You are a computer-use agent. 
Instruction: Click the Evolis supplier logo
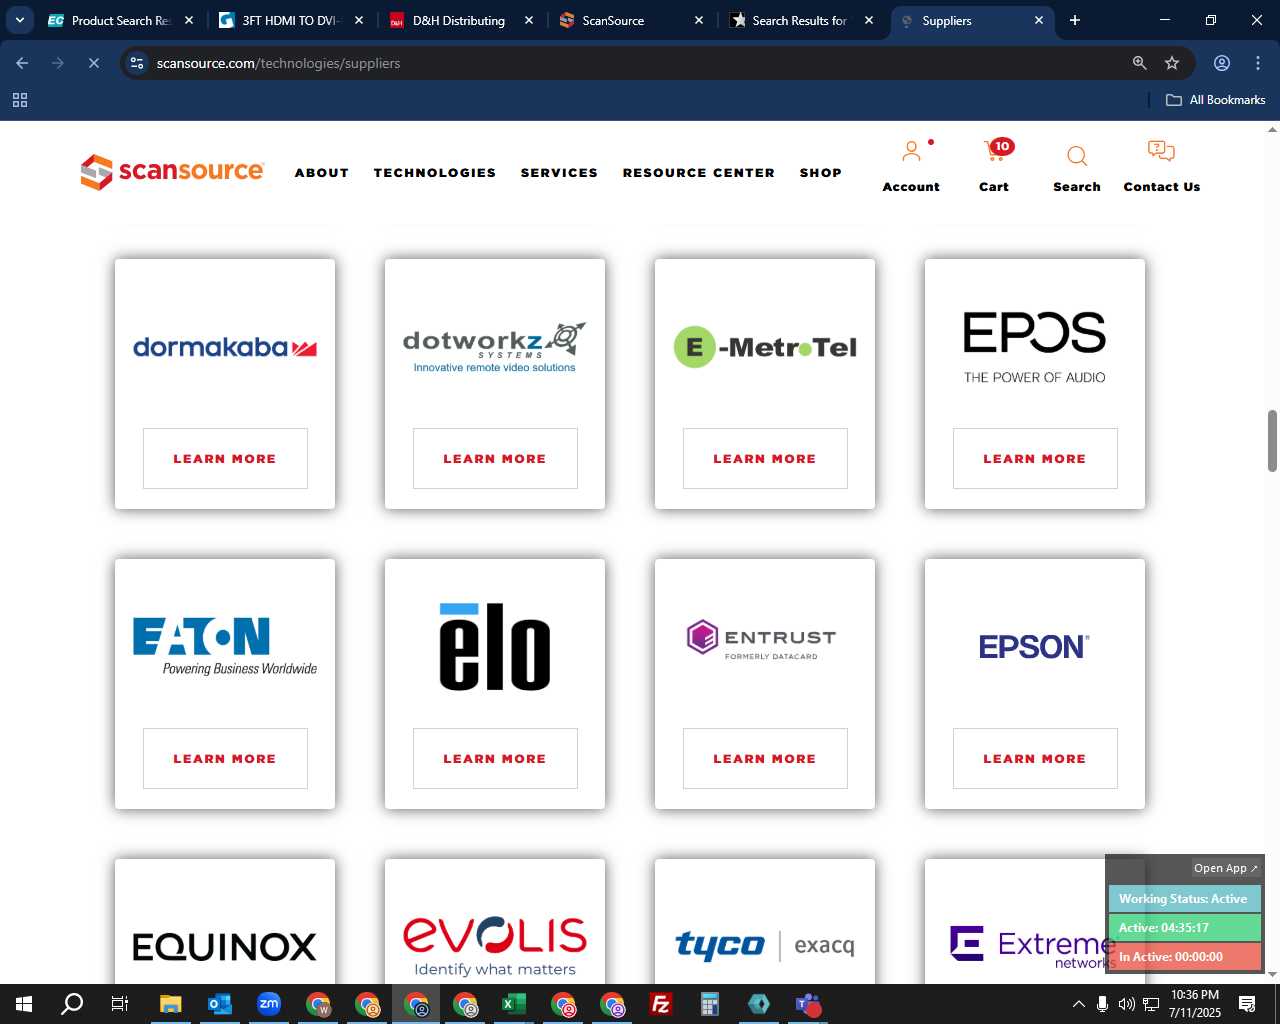(495, 945)
